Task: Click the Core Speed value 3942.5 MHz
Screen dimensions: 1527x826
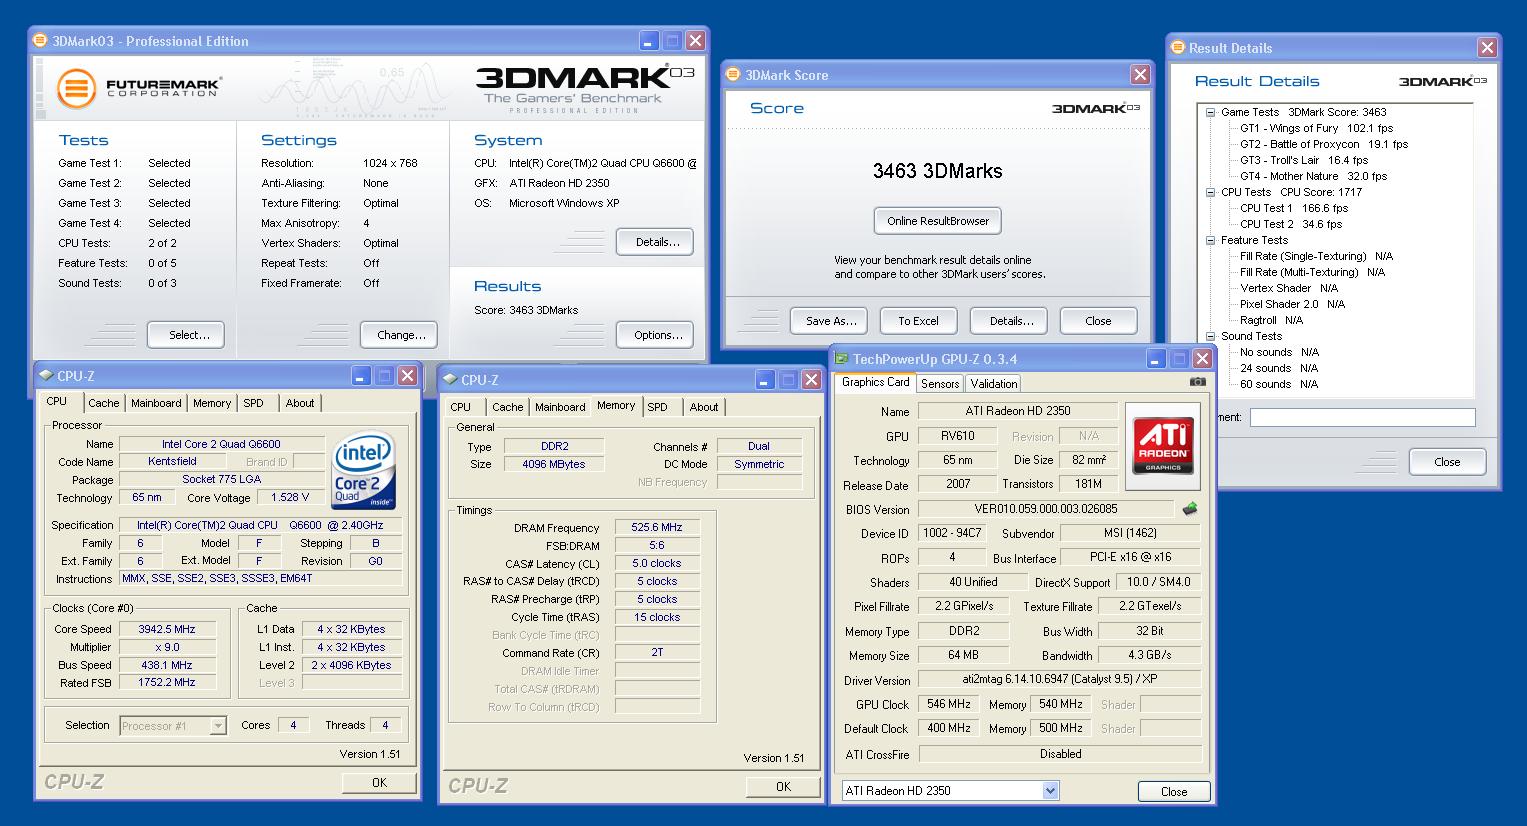Action: point(167,629)
